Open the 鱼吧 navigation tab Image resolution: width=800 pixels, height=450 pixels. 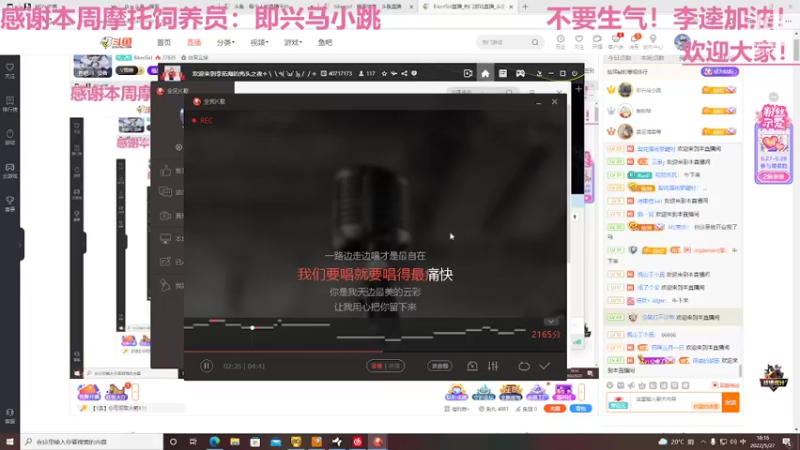[x=325, y=42]
